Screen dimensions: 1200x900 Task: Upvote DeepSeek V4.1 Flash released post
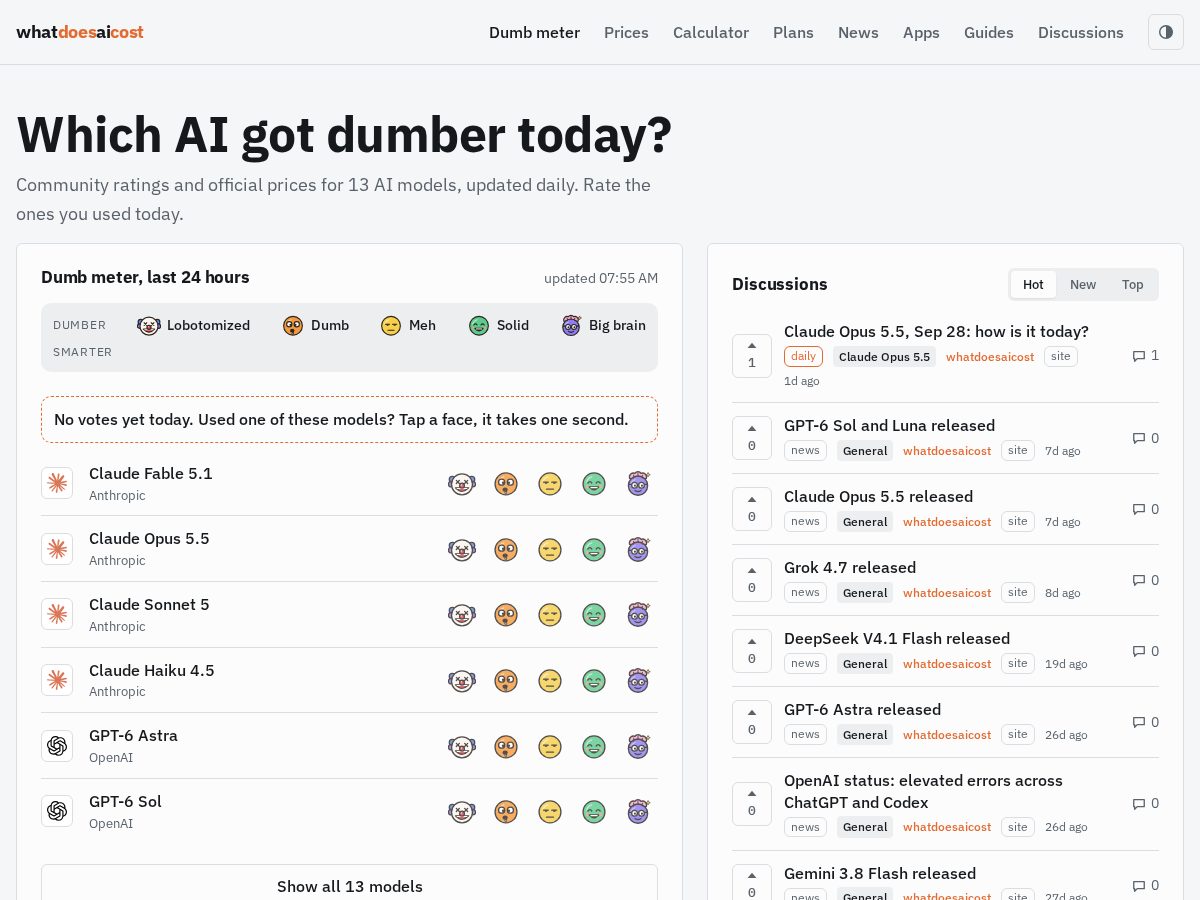(x=752, y=651)
